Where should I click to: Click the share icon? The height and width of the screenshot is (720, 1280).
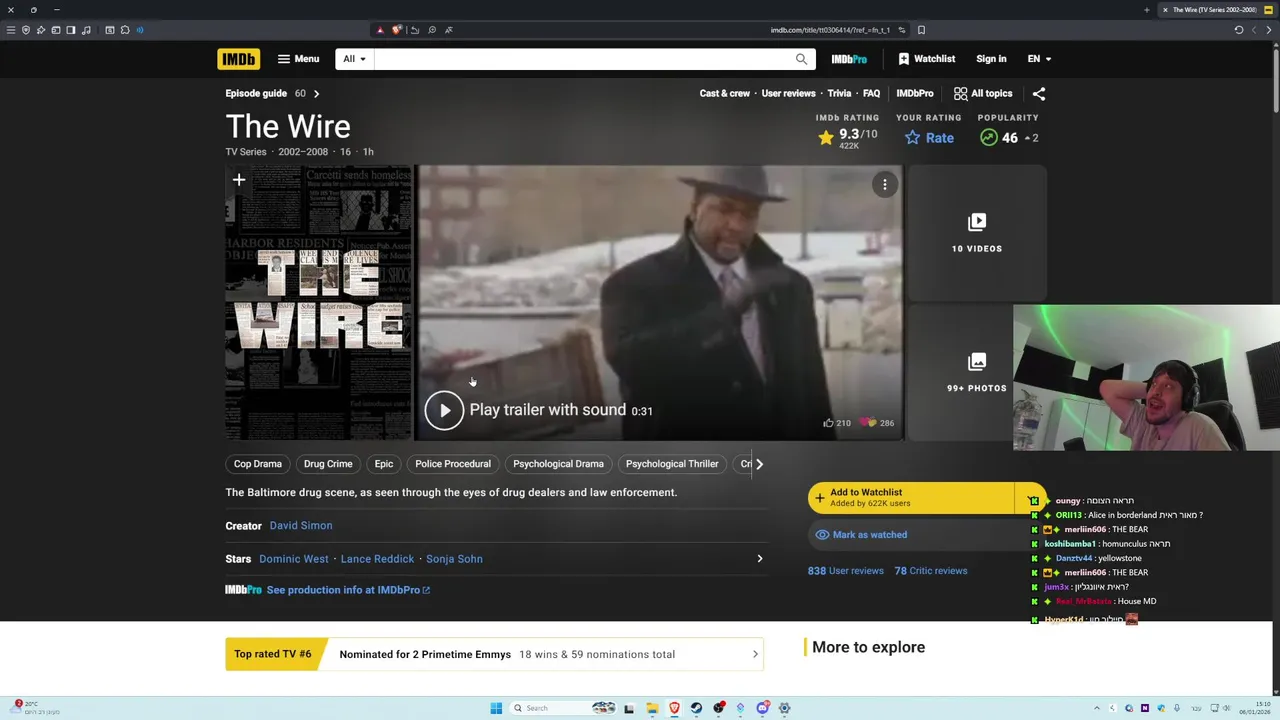[1039, 94]
